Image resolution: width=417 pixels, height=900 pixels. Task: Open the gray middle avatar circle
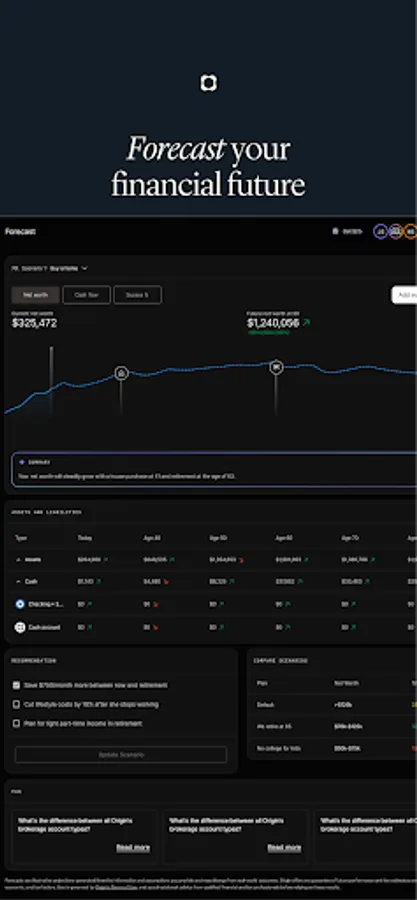point(395,231)
